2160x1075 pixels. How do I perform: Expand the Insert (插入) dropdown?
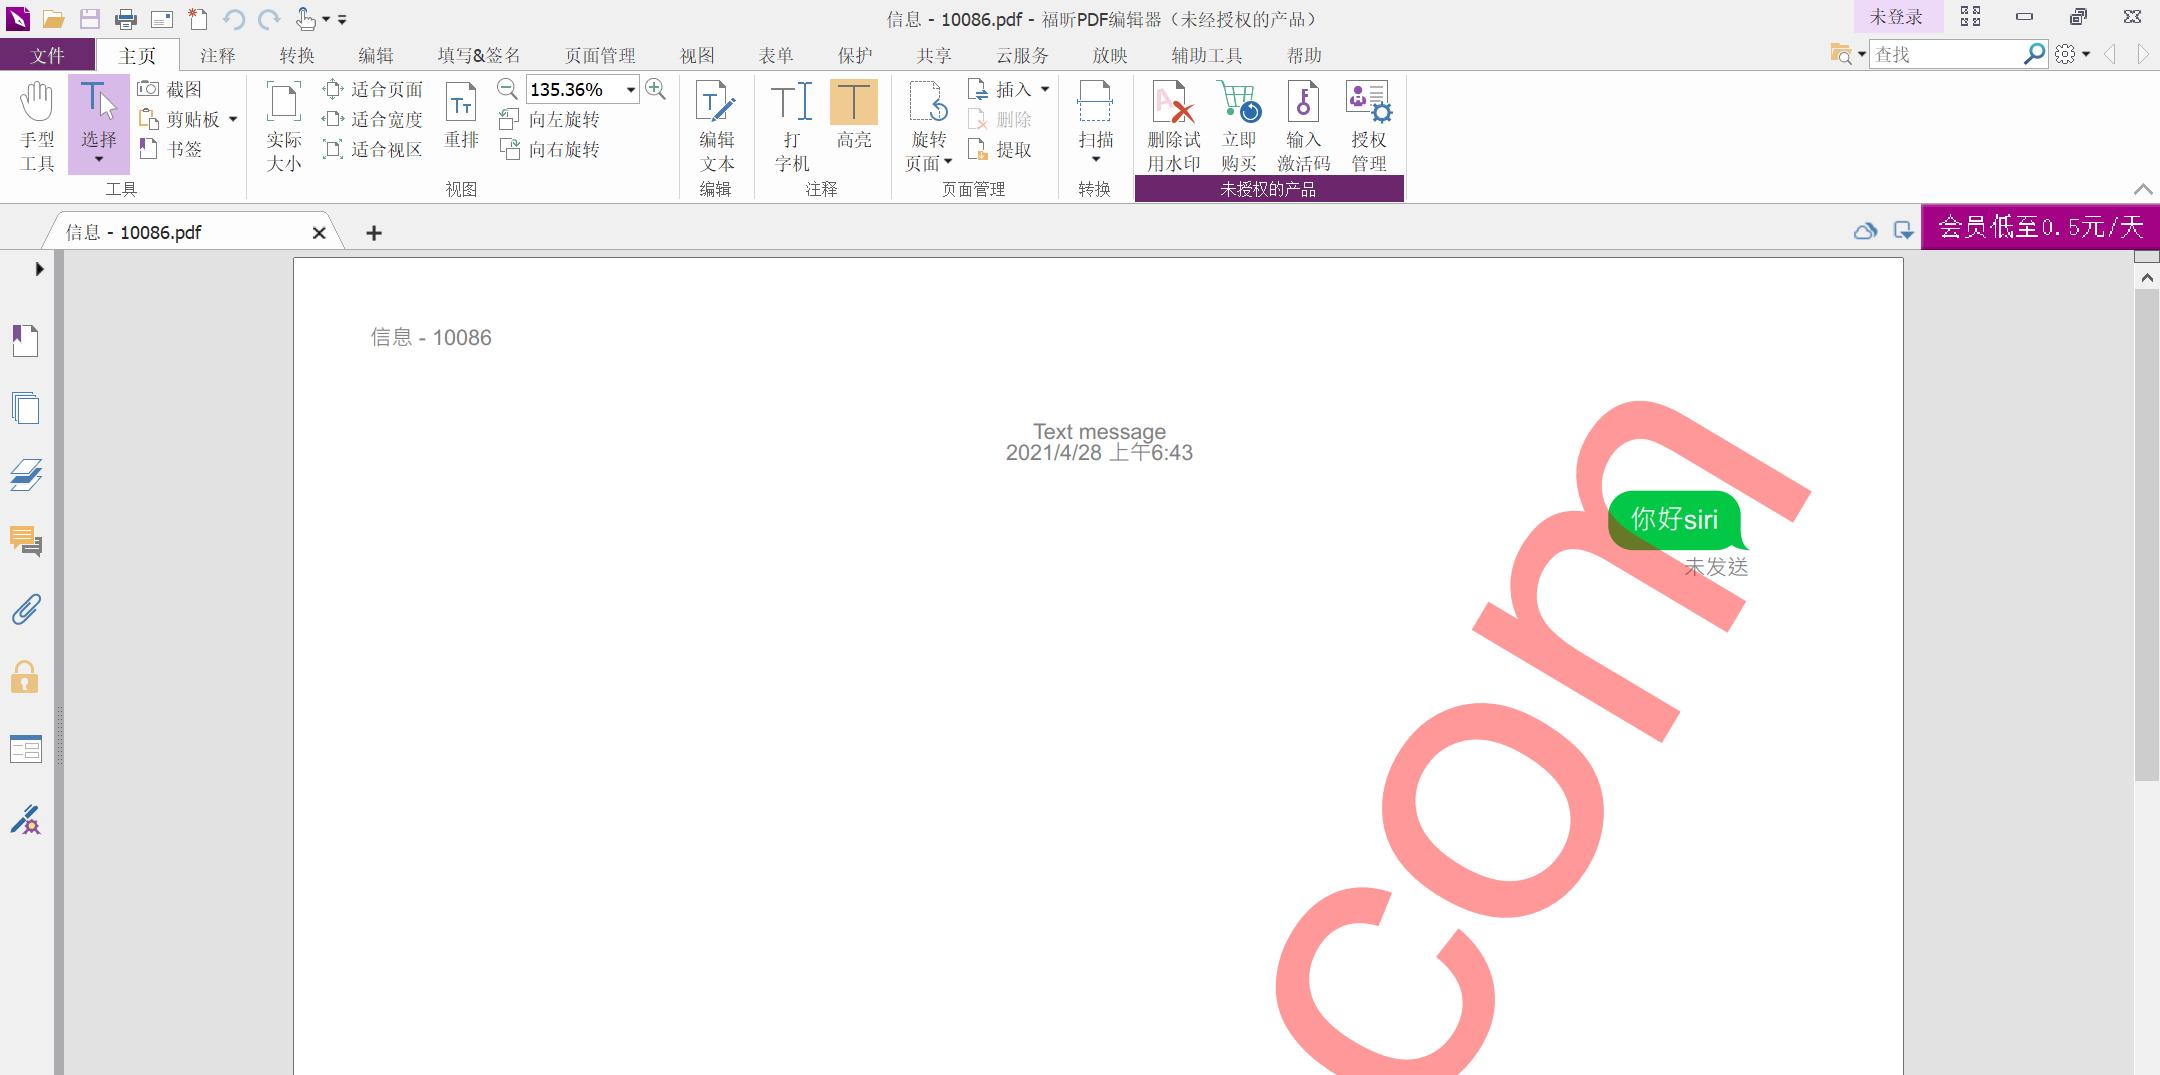pyautogui.click(x=1045, y=89)
